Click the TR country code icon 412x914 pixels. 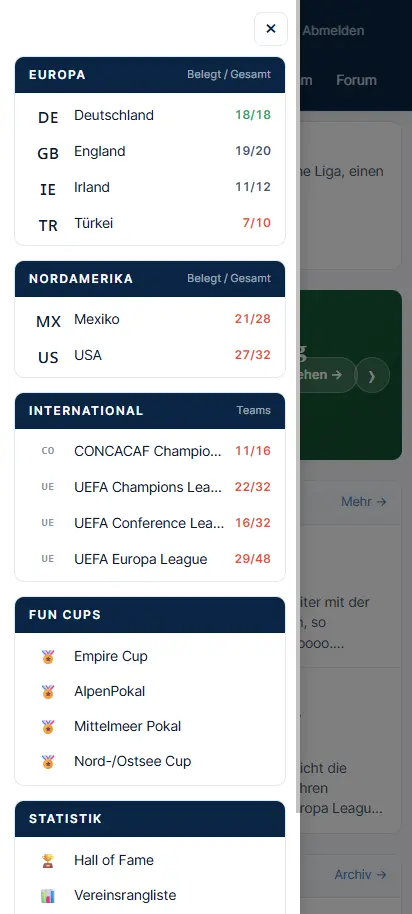48,225
